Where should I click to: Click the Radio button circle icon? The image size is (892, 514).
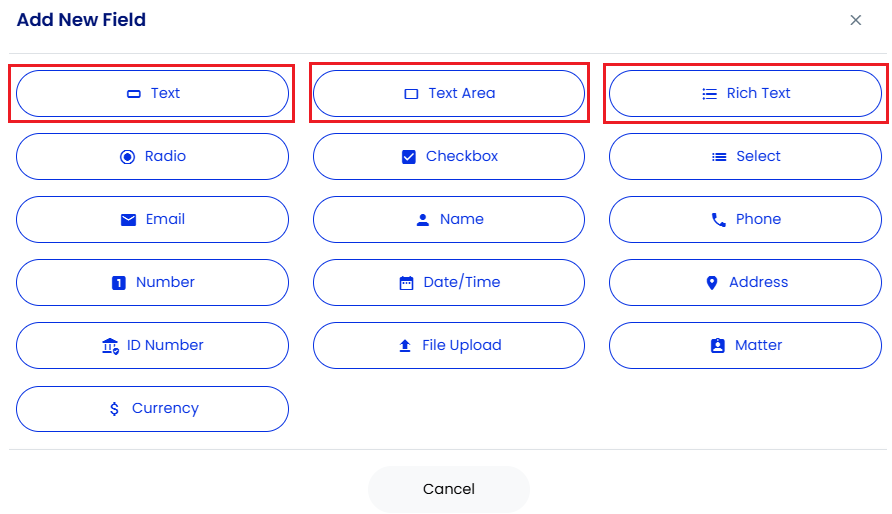(127, 157)
